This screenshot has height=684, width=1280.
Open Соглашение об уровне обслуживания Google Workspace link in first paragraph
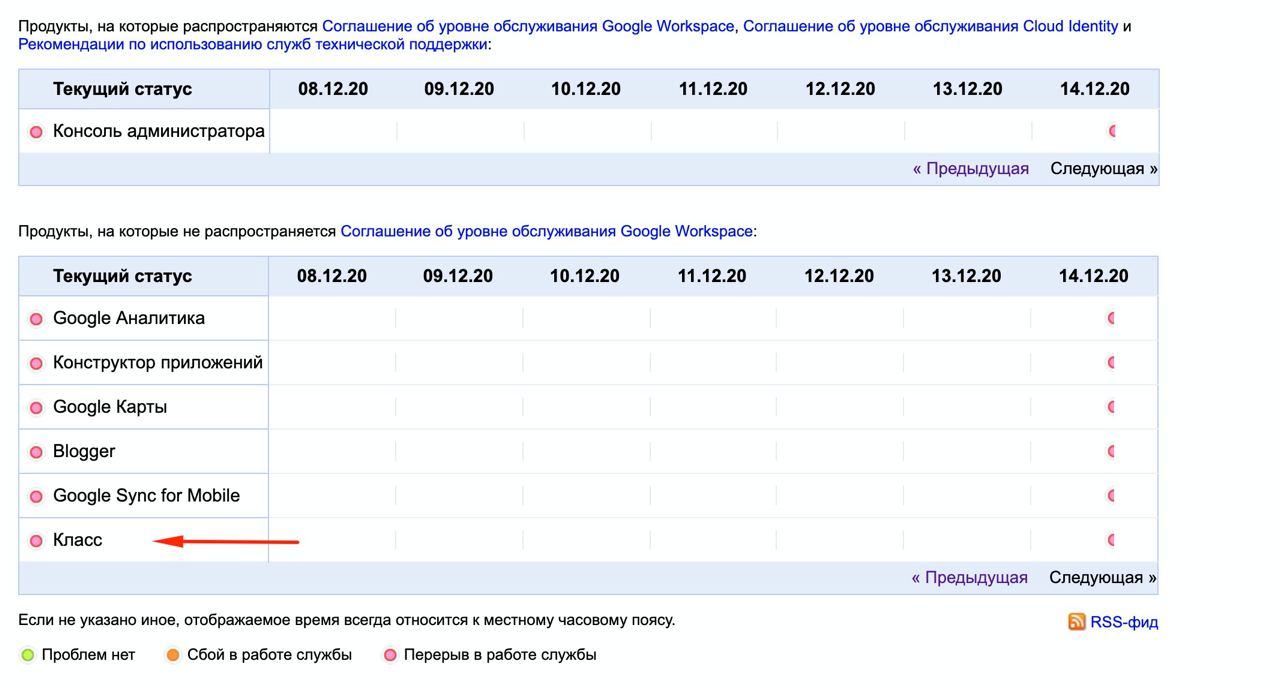(x=528, y=26)
